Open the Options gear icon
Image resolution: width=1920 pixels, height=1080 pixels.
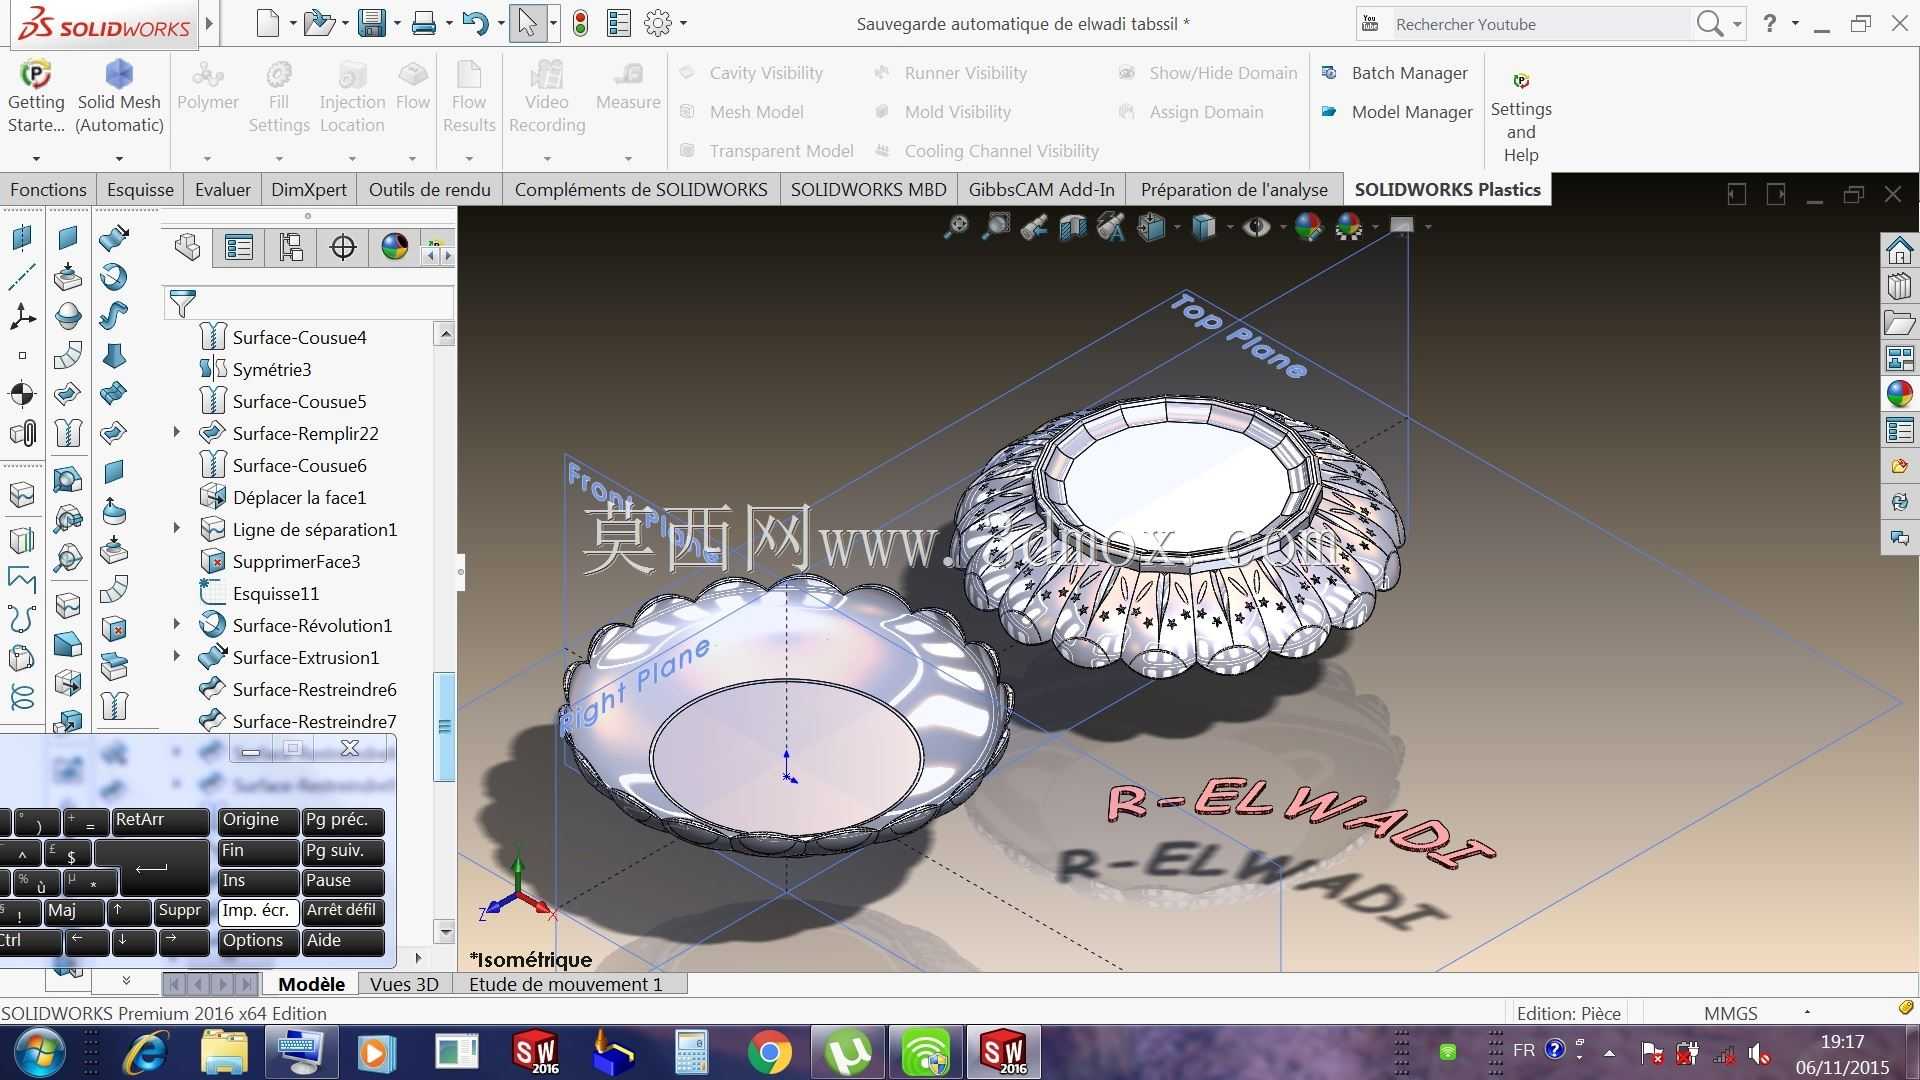[658, 23]
